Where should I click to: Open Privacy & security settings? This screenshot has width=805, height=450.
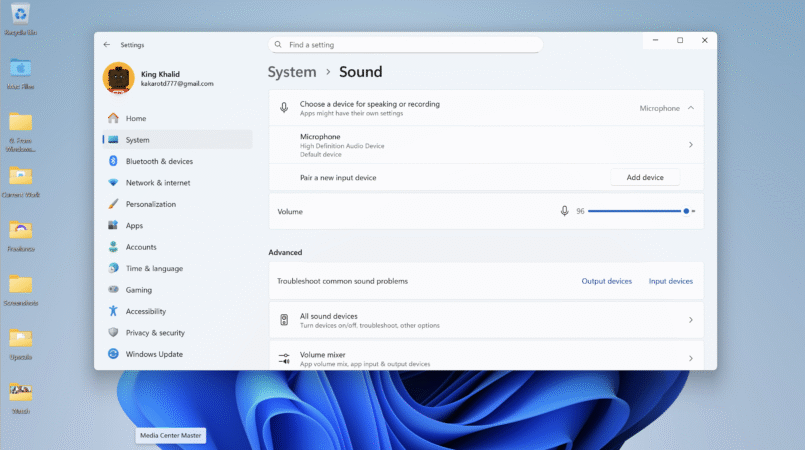178,332
